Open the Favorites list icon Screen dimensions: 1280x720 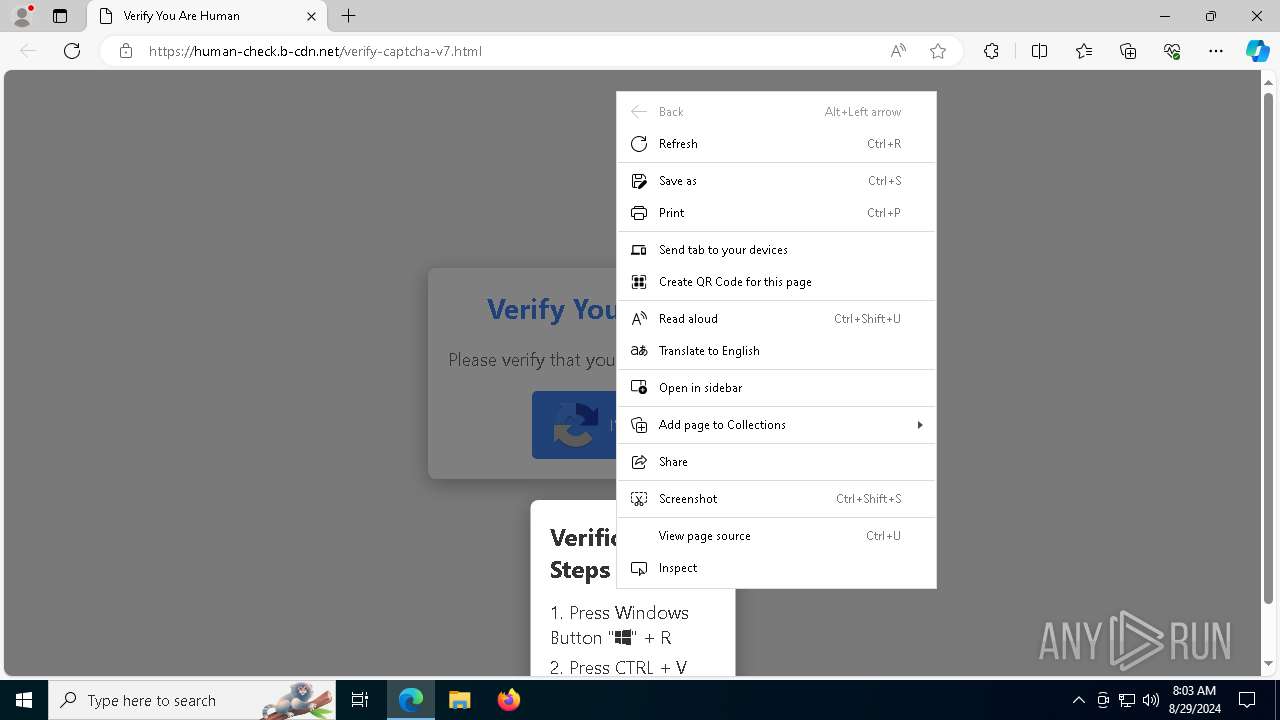tap(1084, 51)
